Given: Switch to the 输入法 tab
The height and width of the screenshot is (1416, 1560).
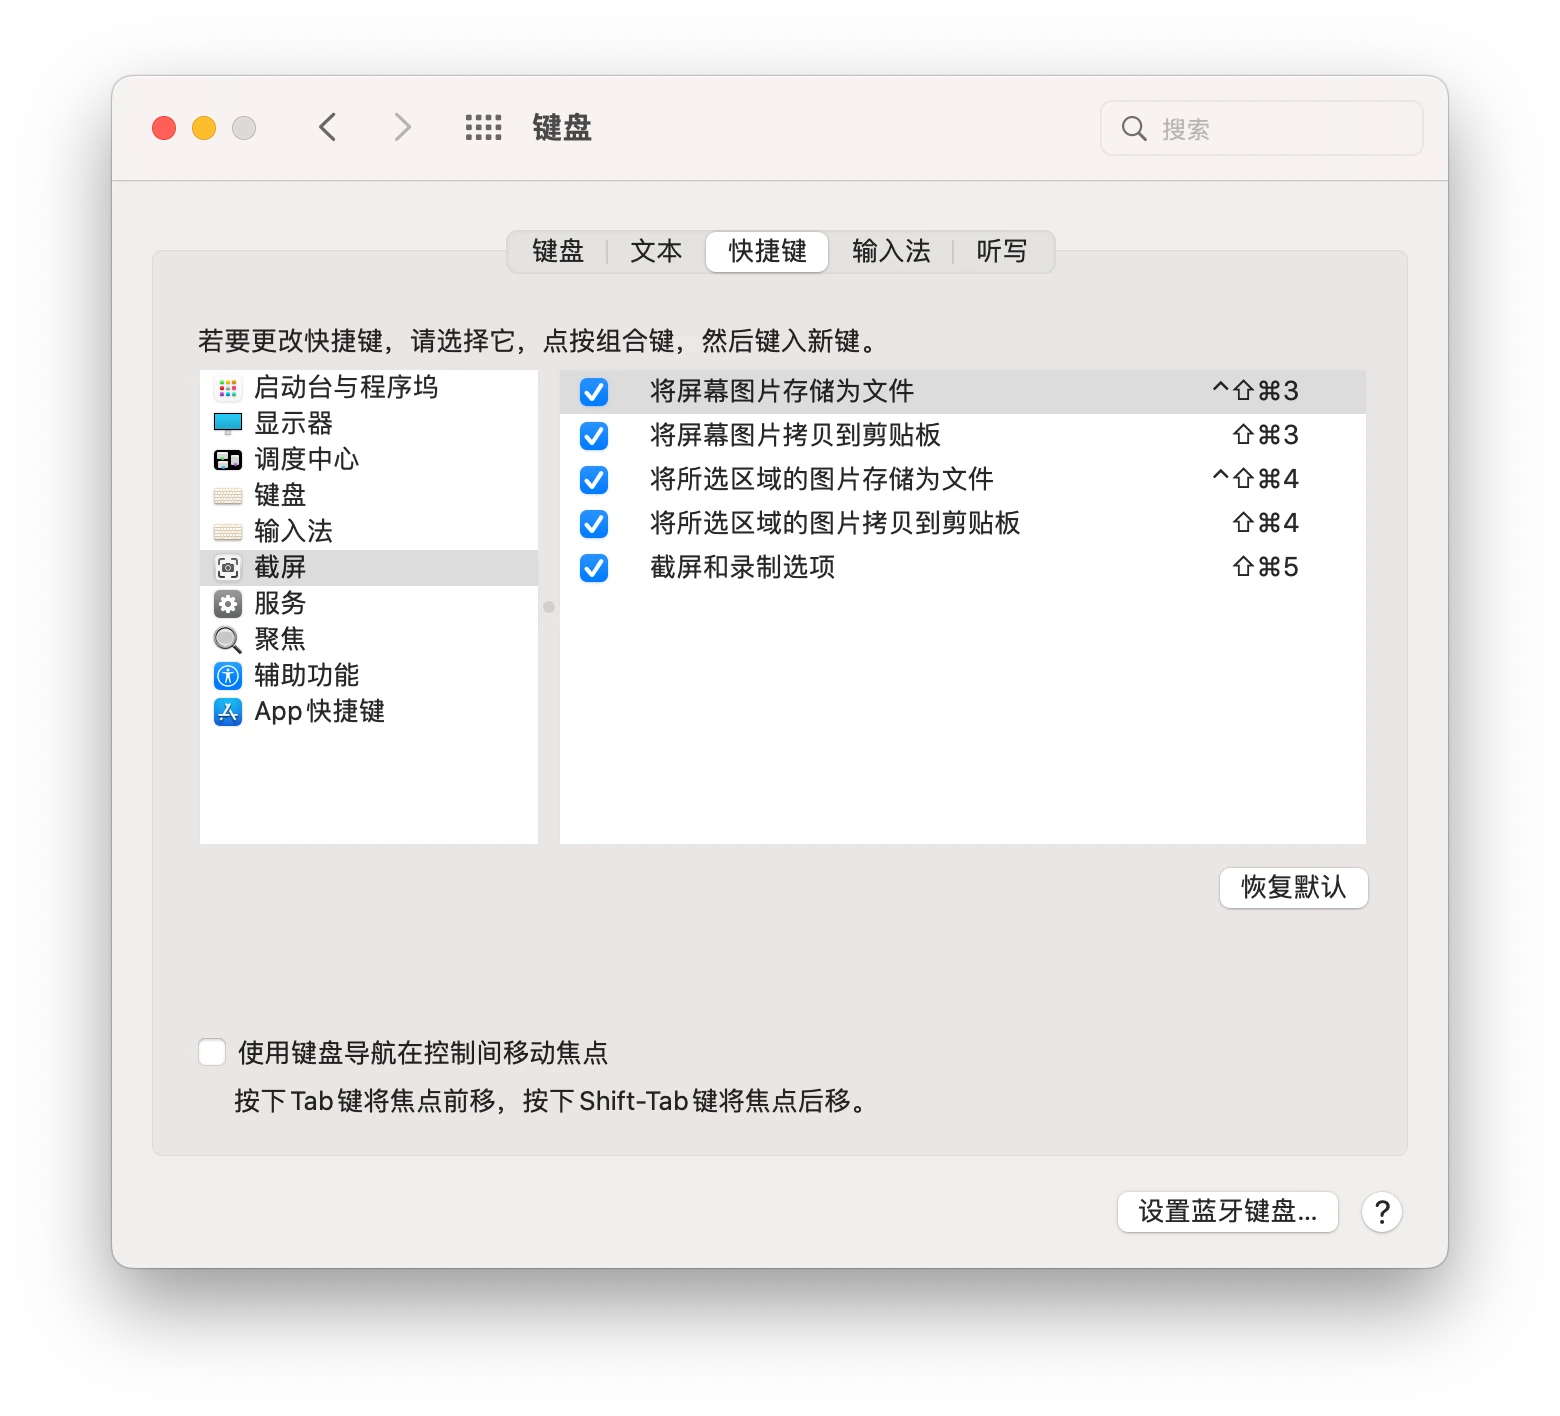Looking at the screenshot, I should pos(891,251).
